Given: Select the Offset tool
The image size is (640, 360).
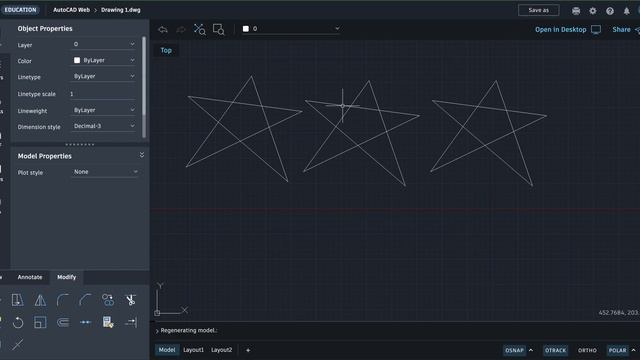Looking at the screenshot, I should tap(63, 322).
